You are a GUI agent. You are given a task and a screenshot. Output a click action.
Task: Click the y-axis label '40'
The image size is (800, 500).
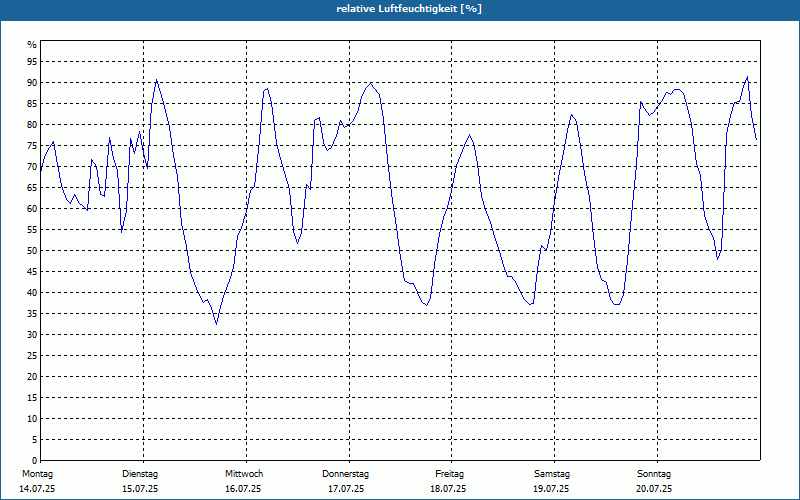click(x=32, y=293)
